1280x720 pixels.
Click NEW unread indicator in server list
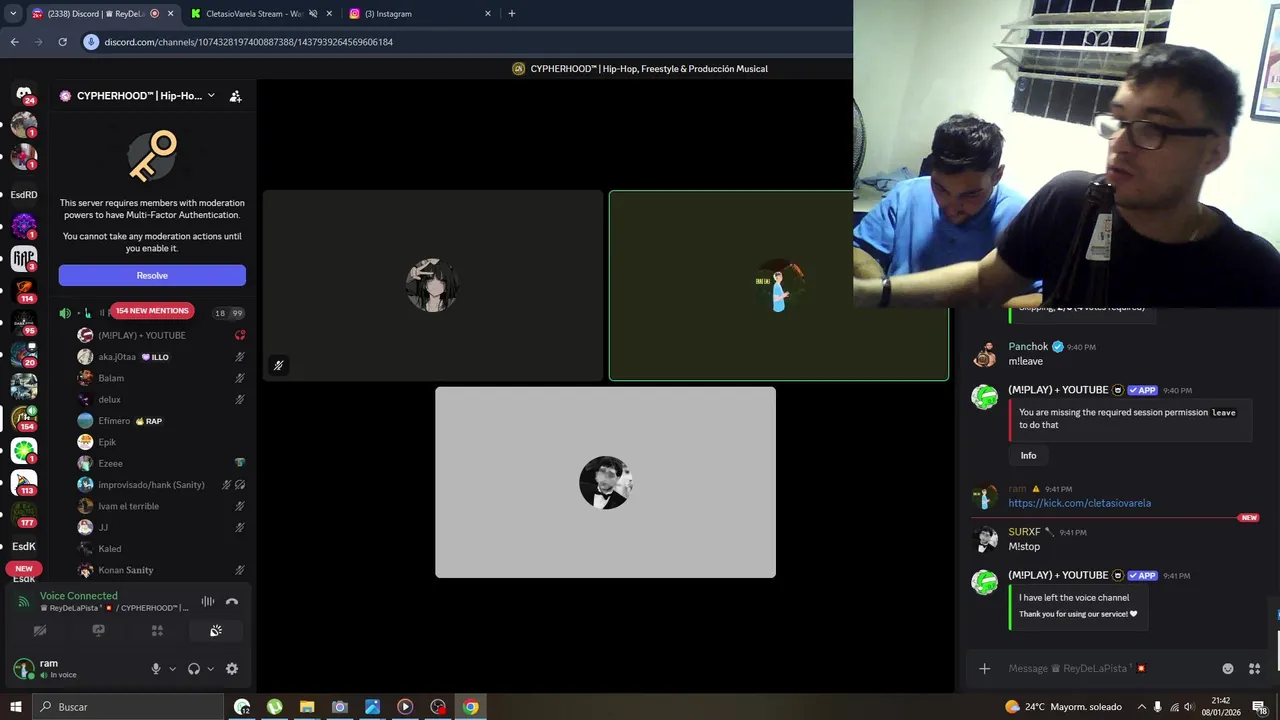click(x=24, y=569)
